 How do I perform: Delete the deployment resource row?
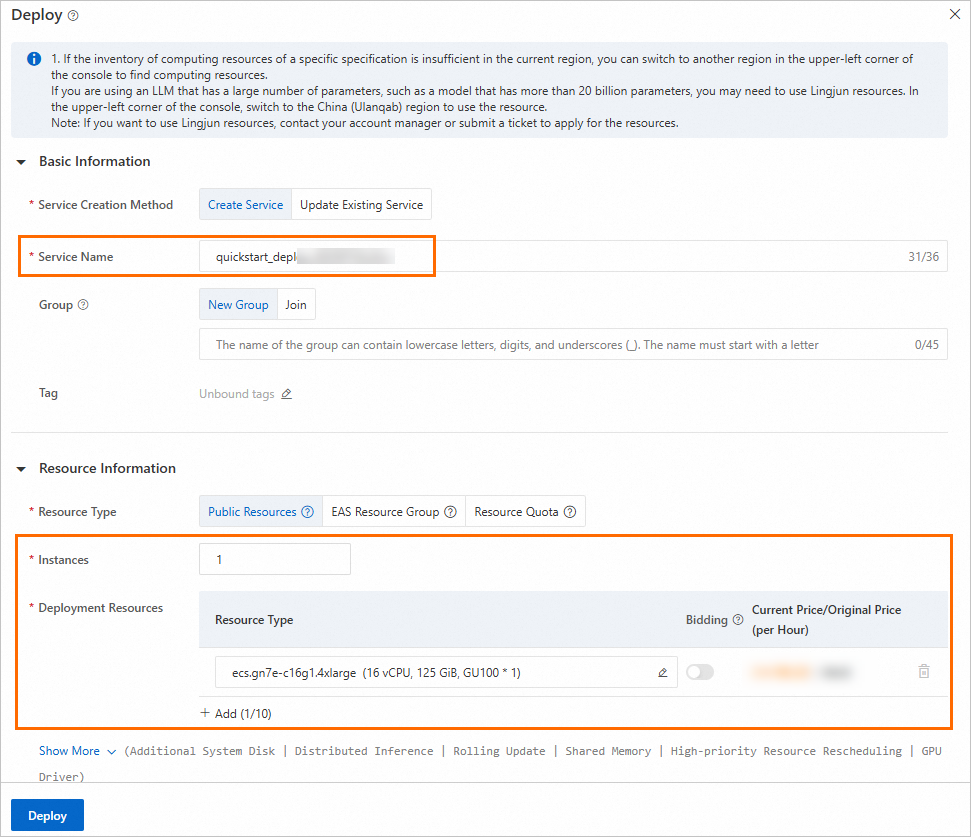coord(924,672)
